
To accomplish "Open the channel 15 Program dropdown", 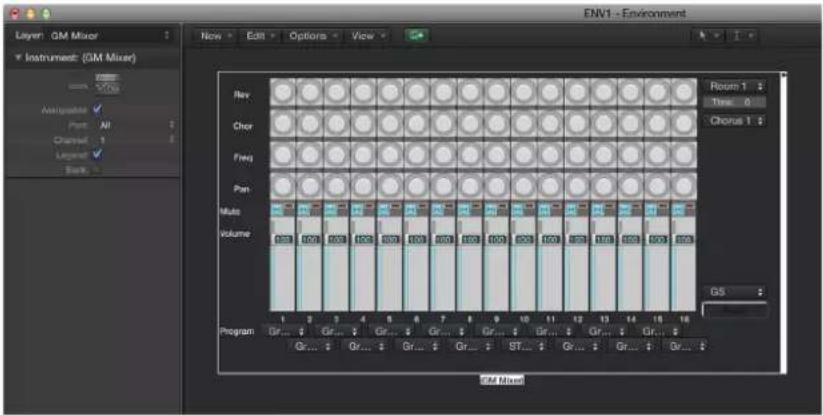I will coord(659,332).
